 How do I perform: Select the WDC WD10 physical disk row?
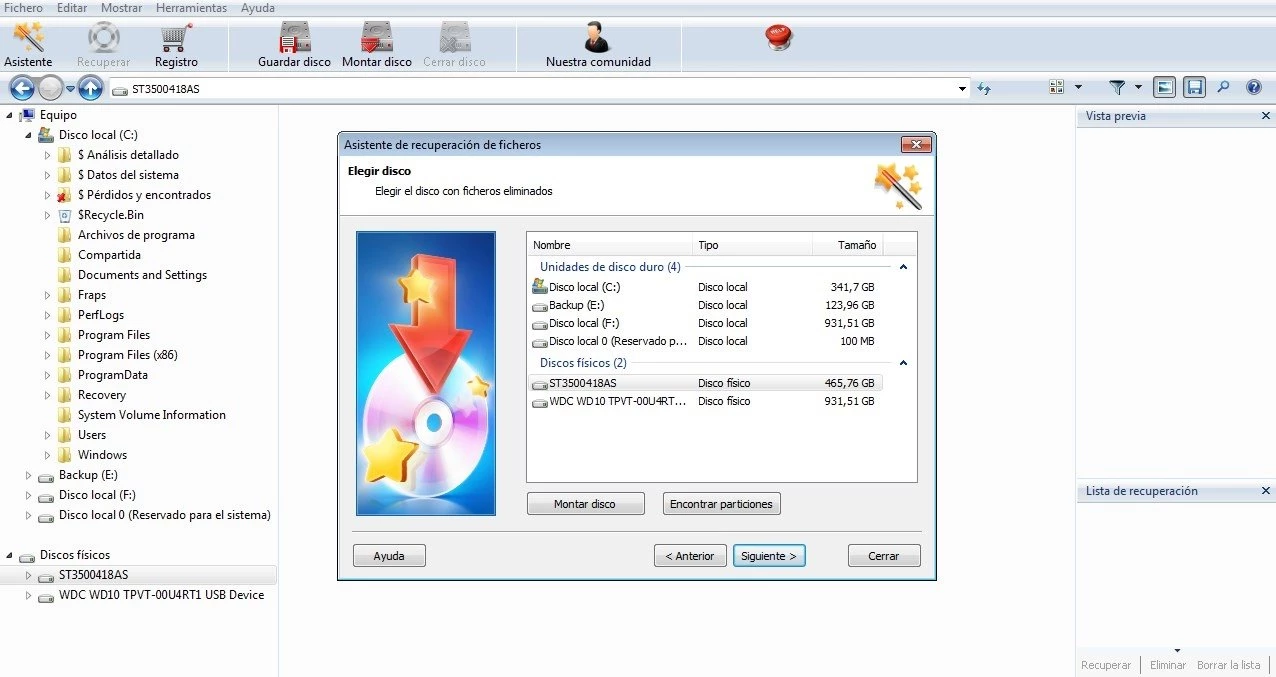(616, 401)
